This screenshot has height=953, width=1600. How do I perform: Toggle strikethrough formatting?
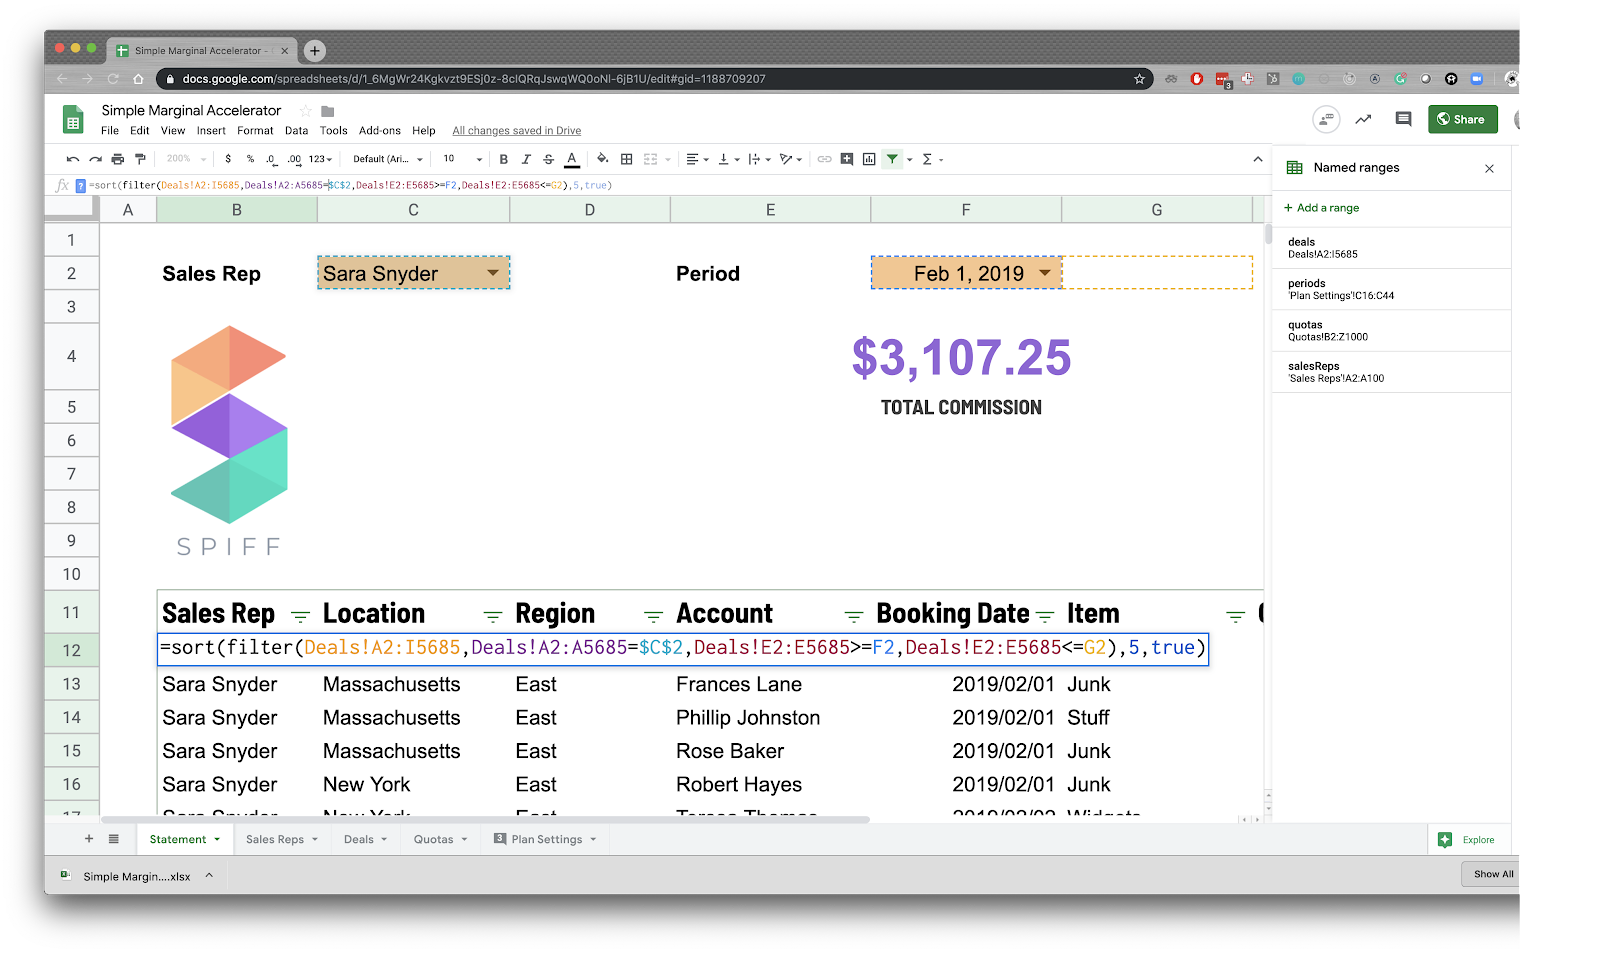coord(548,159)
